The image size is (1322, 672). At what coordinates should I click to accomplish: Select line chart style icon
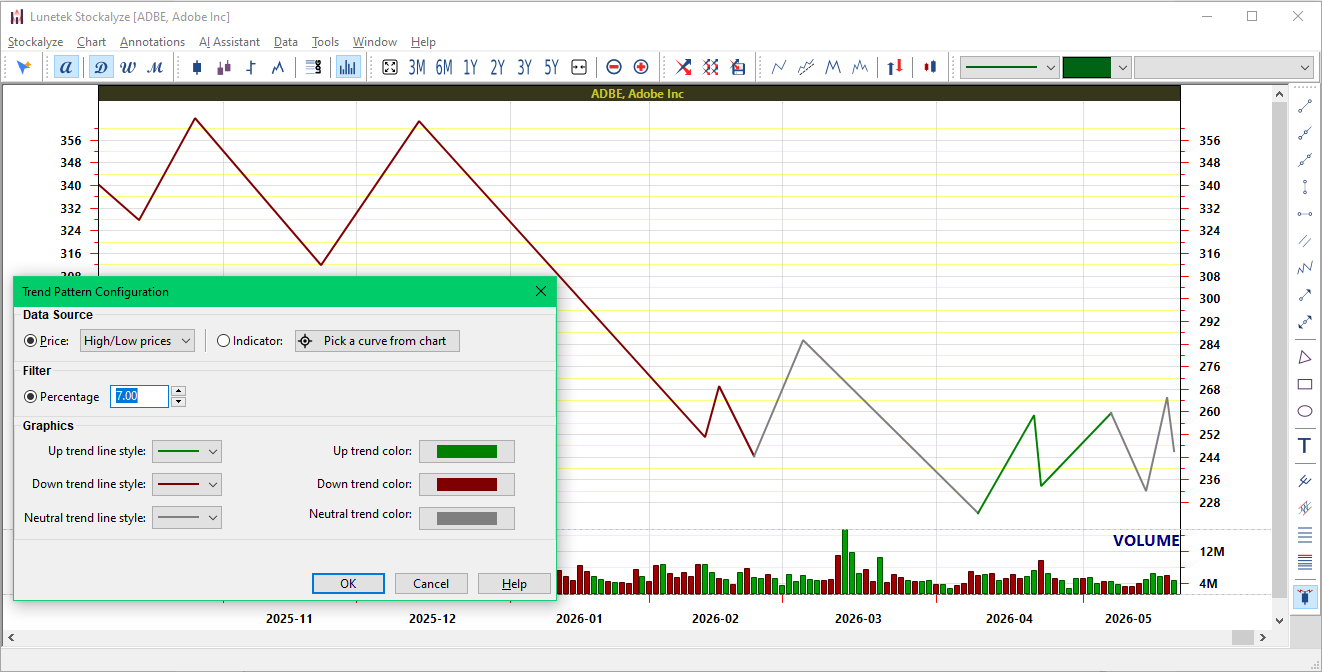278,67
